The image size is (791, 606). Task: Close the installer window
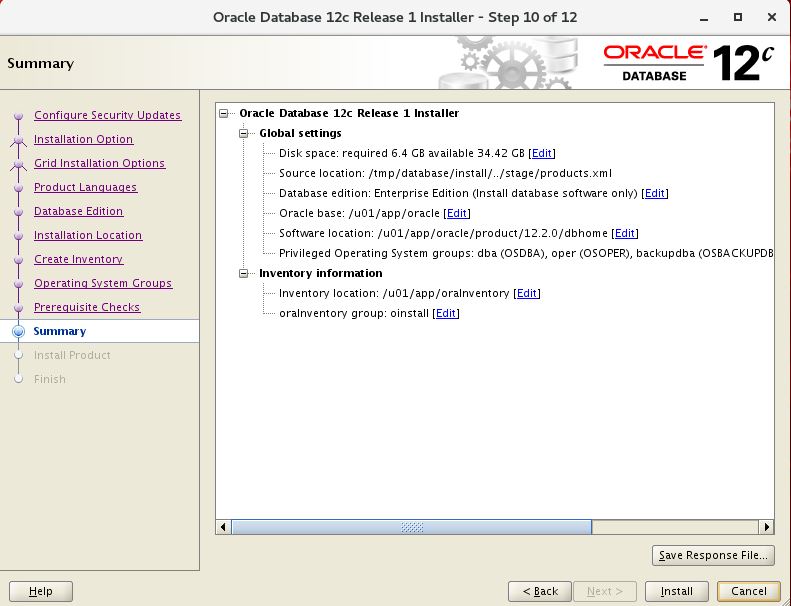tap(771, 18)
